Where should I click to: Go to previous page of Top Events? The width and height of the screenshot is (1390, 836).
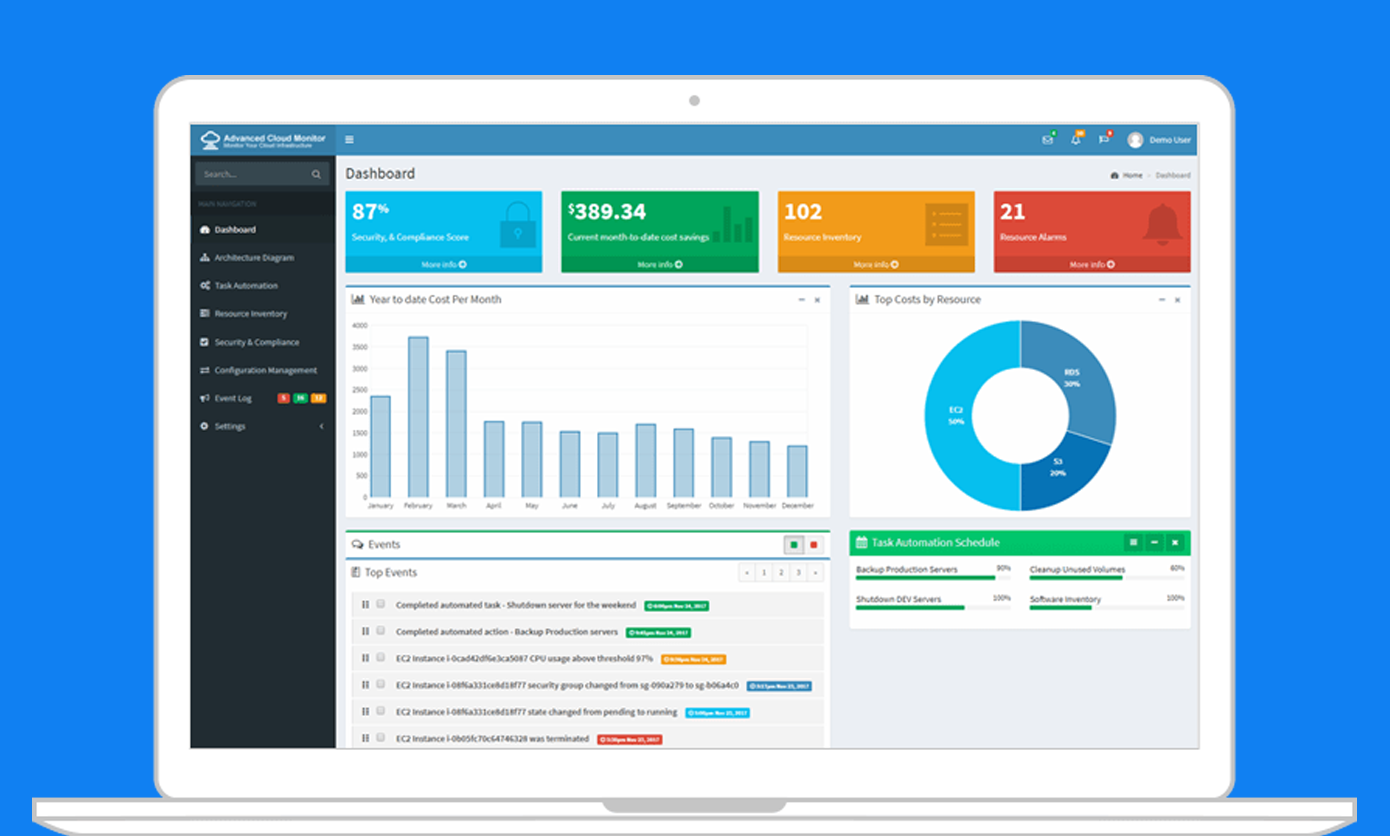click(x=746, y=573)
